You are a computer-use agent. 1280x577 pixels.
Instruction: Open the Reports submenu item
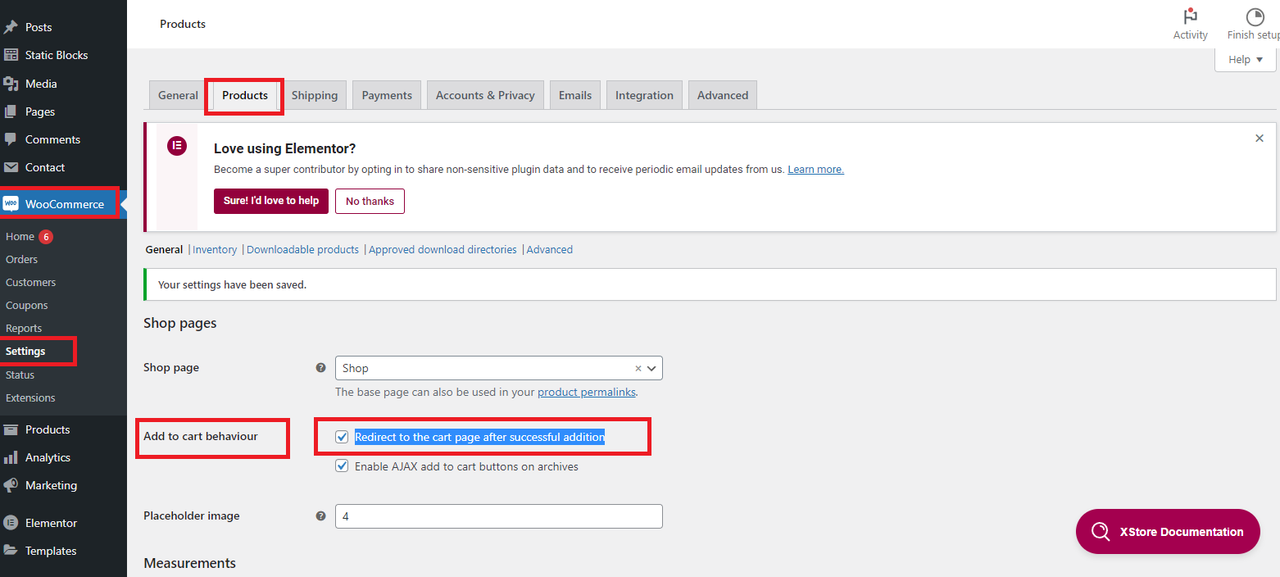coord(24,329)
